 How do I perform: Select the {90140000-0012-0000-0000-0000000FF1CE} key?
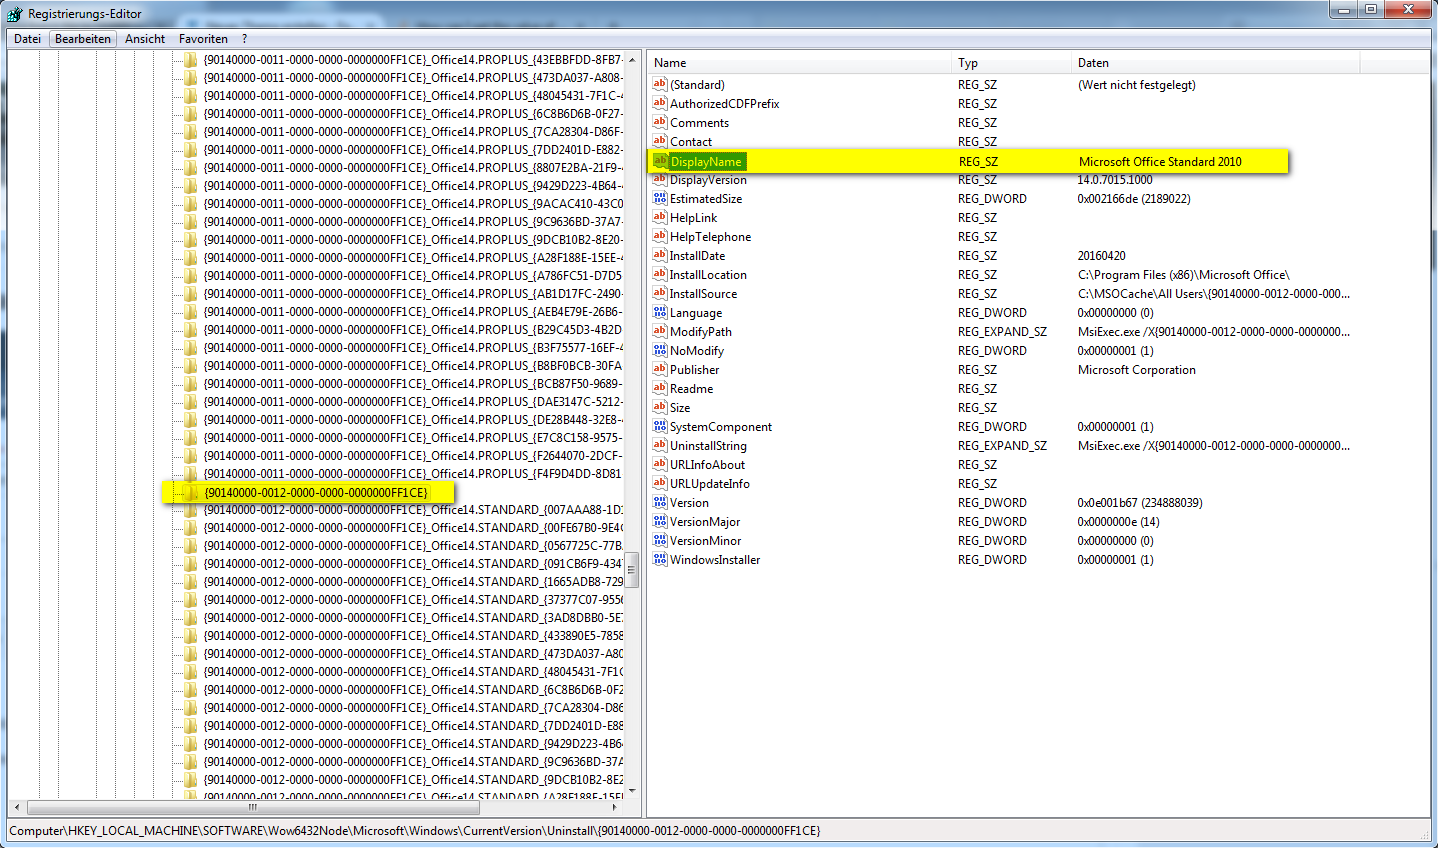click(316, 492)
